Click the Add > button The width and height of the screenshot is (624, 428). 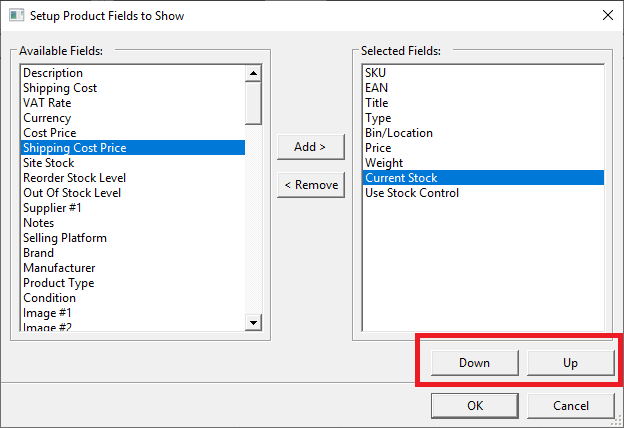pyautogui.click(x=310, y=147)
